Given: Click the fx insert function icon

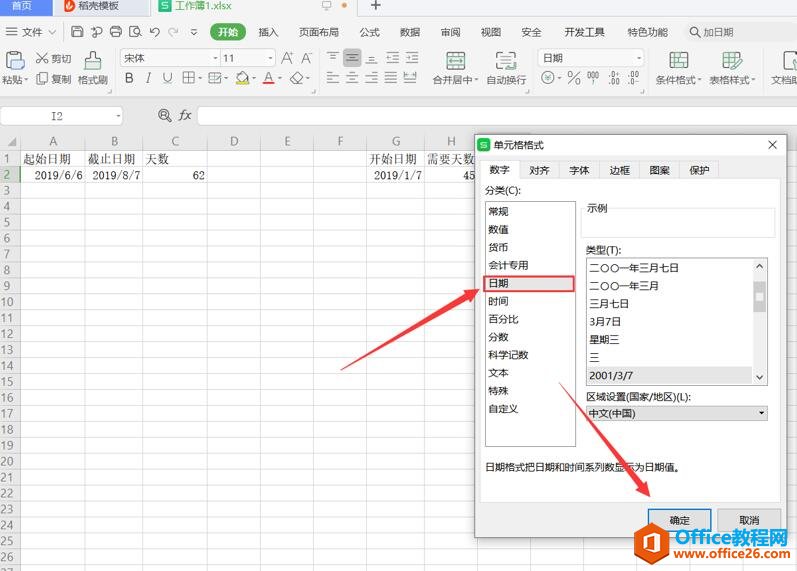Looking at the screenshot, I should tap(185, 116).
